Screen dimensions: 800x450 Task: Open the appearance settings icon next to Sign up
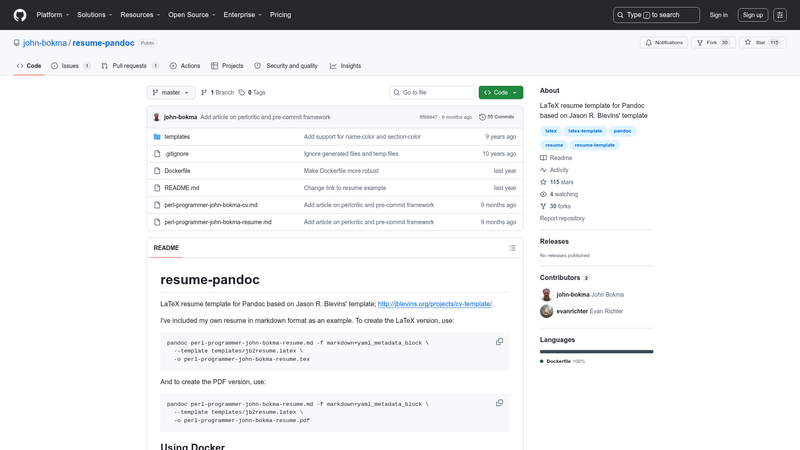[x=780, y=15]
